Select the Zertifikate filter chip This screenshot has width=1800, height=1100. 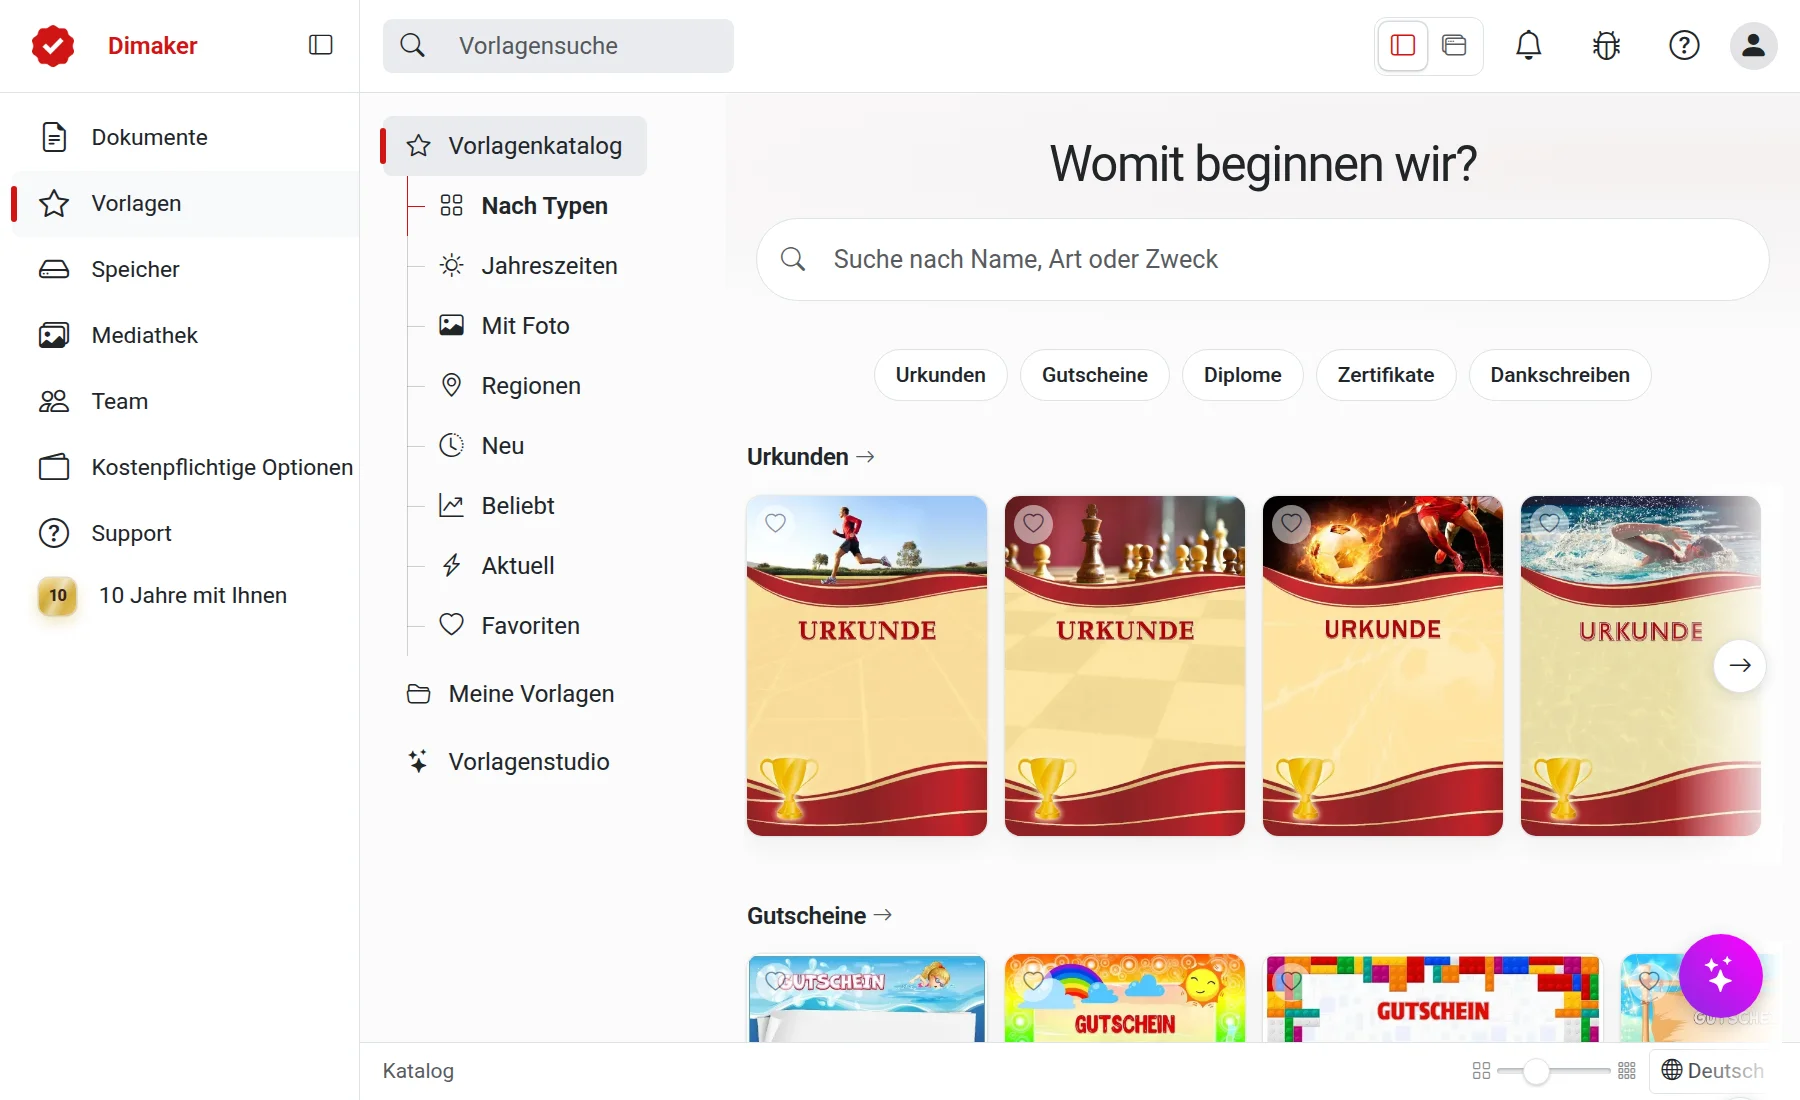[1385, 375]
